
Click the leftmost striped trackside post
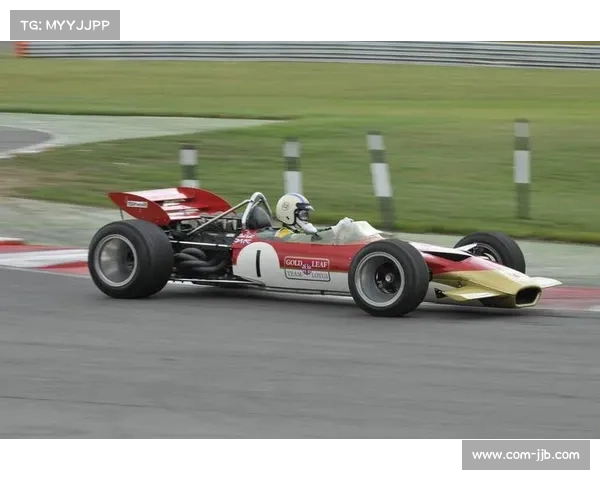(188, 165)
